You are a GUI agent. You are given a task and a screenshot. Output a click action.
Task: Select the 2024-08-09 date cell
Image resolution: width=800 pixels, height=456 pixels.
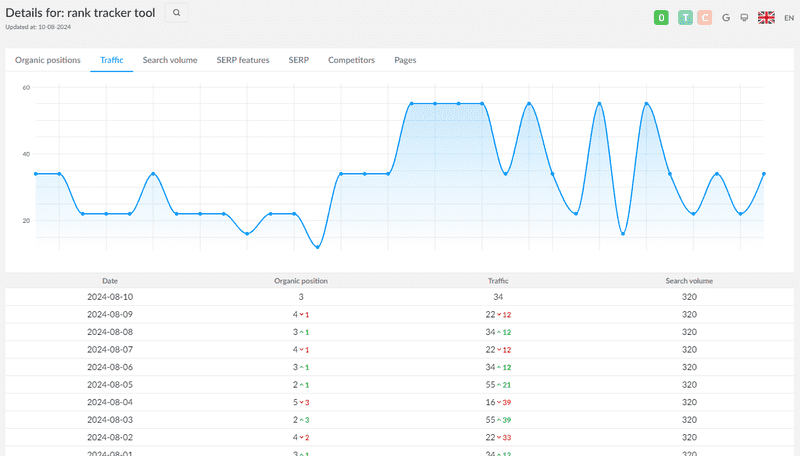[x=110, y=314]
